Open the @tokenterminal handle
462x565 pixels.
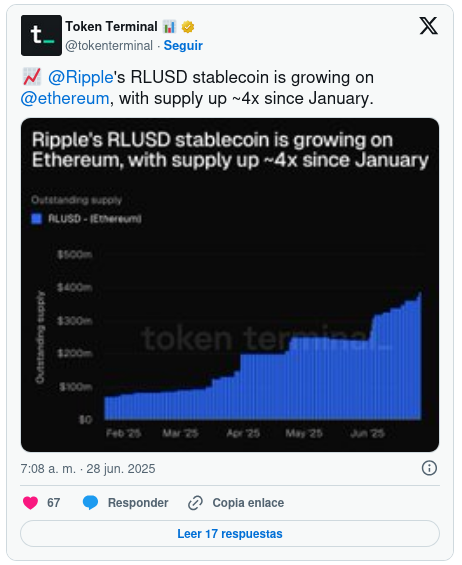109,45
